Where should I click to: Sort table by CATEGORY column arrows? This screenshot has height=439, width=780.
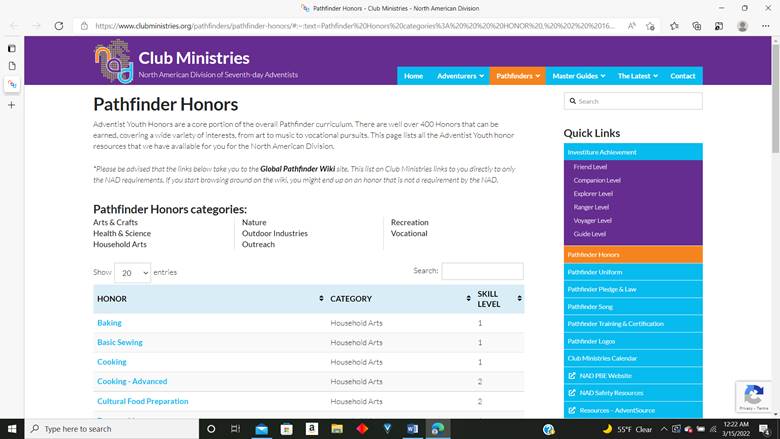[468, 298]
